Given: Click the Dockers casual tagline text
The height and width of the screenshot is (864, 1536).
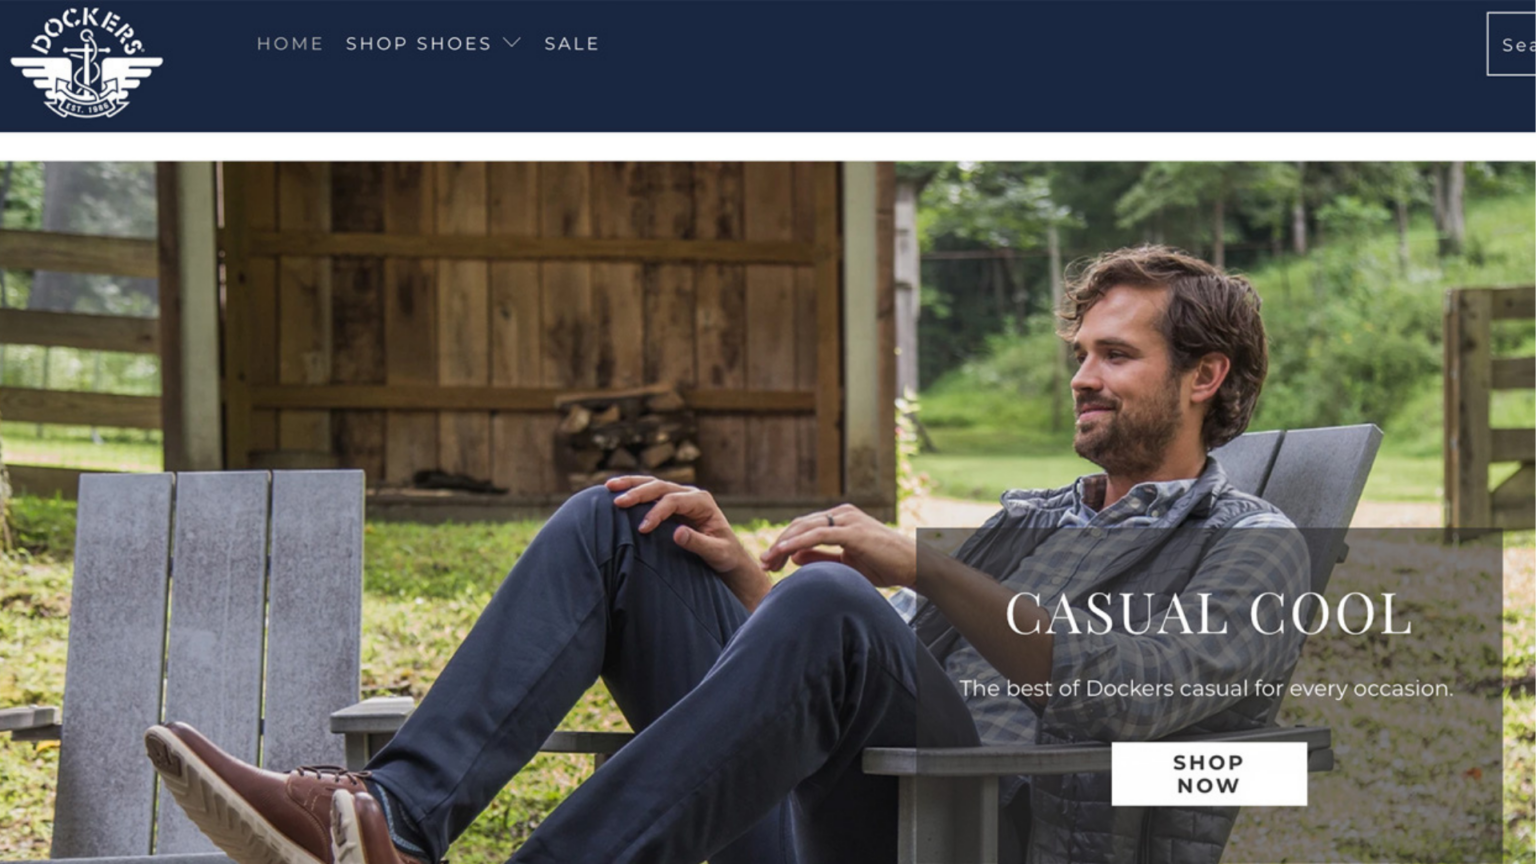Looking at the screenshot, I should tap(1206, 688).
